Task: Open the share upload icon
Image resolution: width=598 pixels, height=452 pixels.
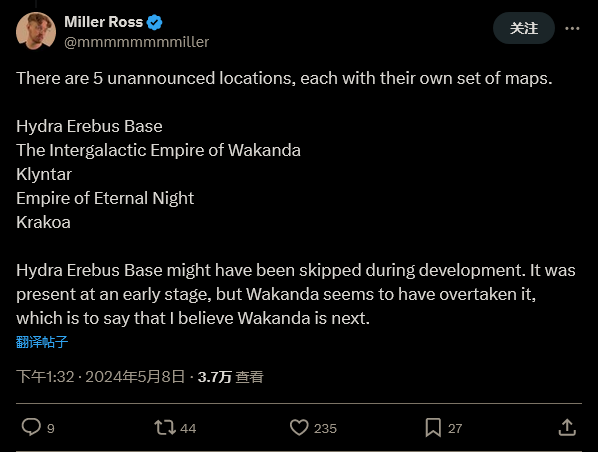Action: click(x=567, y=427)
